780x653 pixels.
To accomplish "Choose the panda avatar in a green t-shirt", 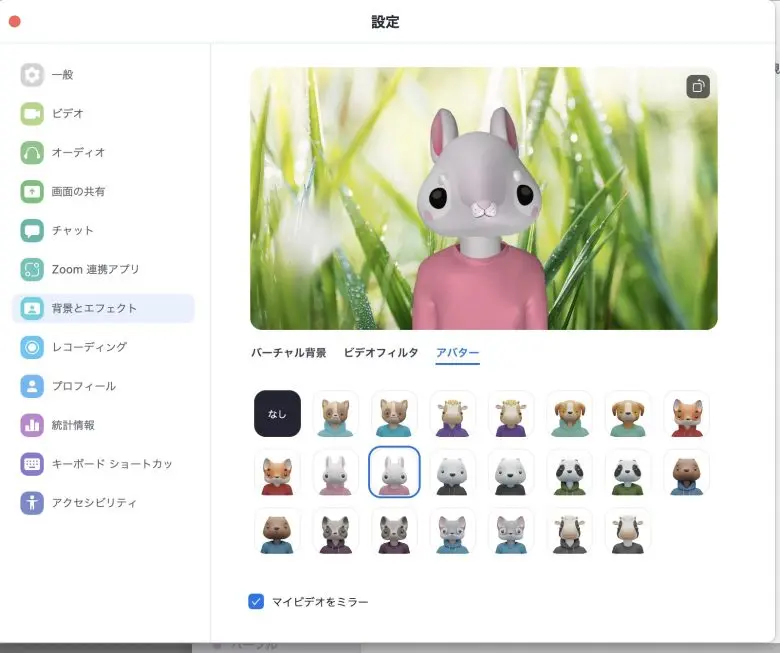I will pos(628,472).
